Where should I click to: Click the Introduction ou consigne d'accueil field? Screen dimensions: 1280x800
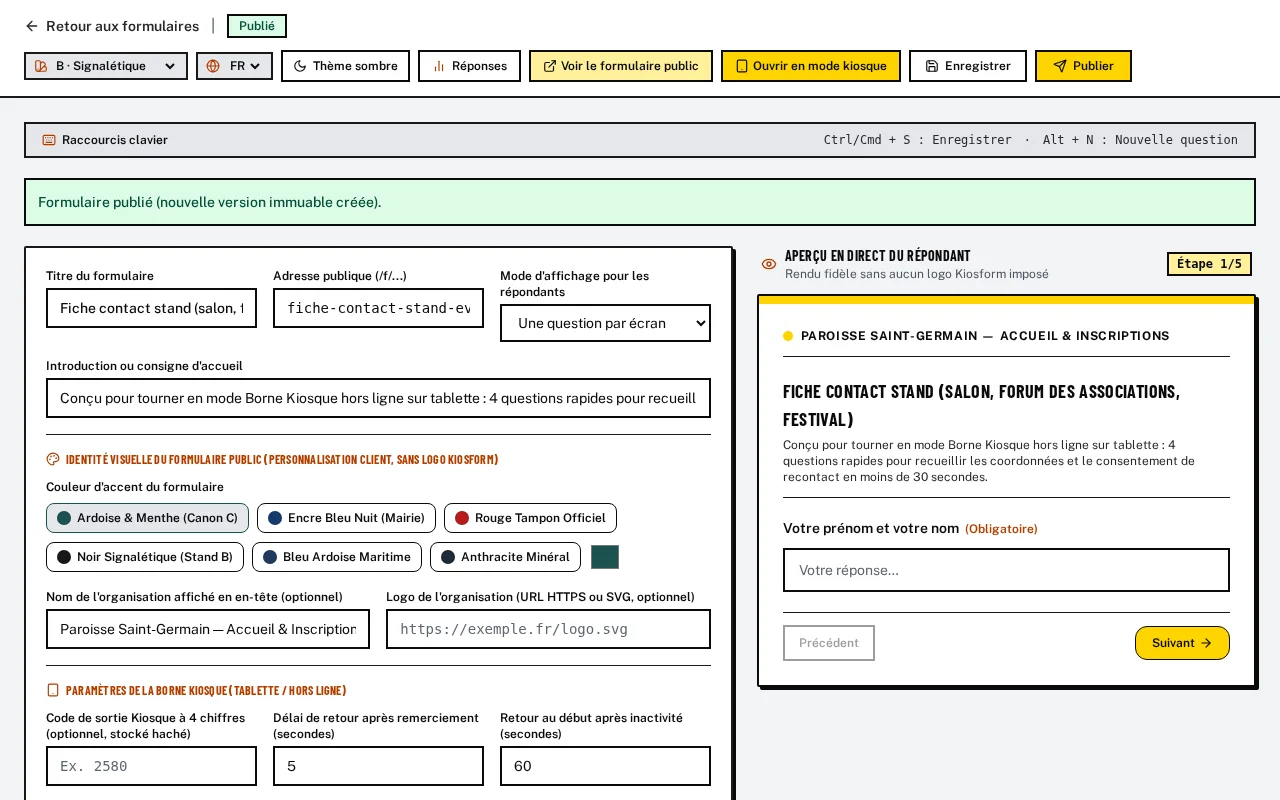point(378,398)
